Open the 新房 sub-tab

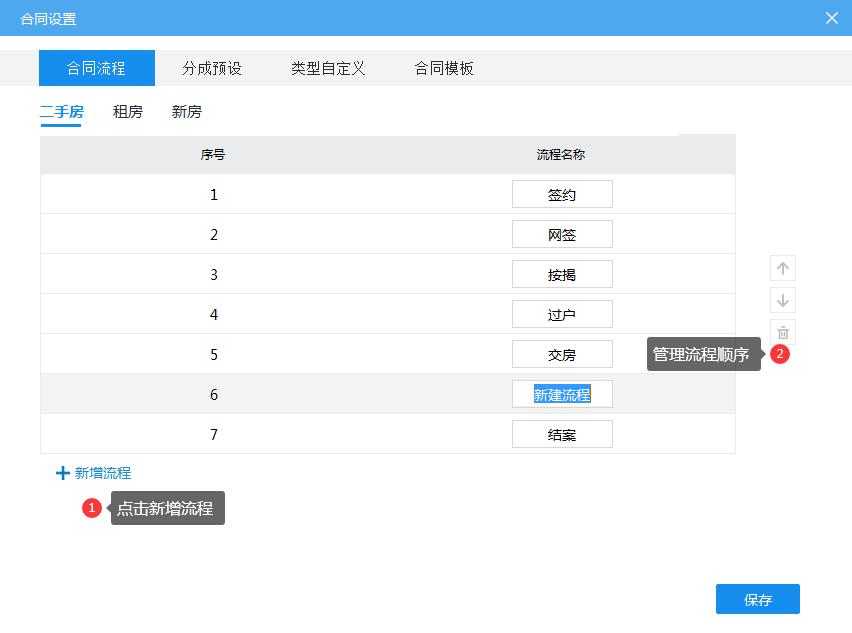point(189,112)
